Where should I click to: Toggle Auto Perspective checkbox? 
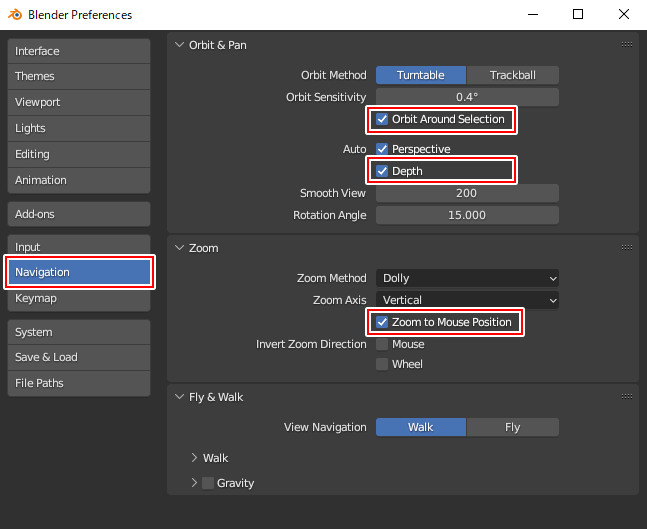click(382, 149)
